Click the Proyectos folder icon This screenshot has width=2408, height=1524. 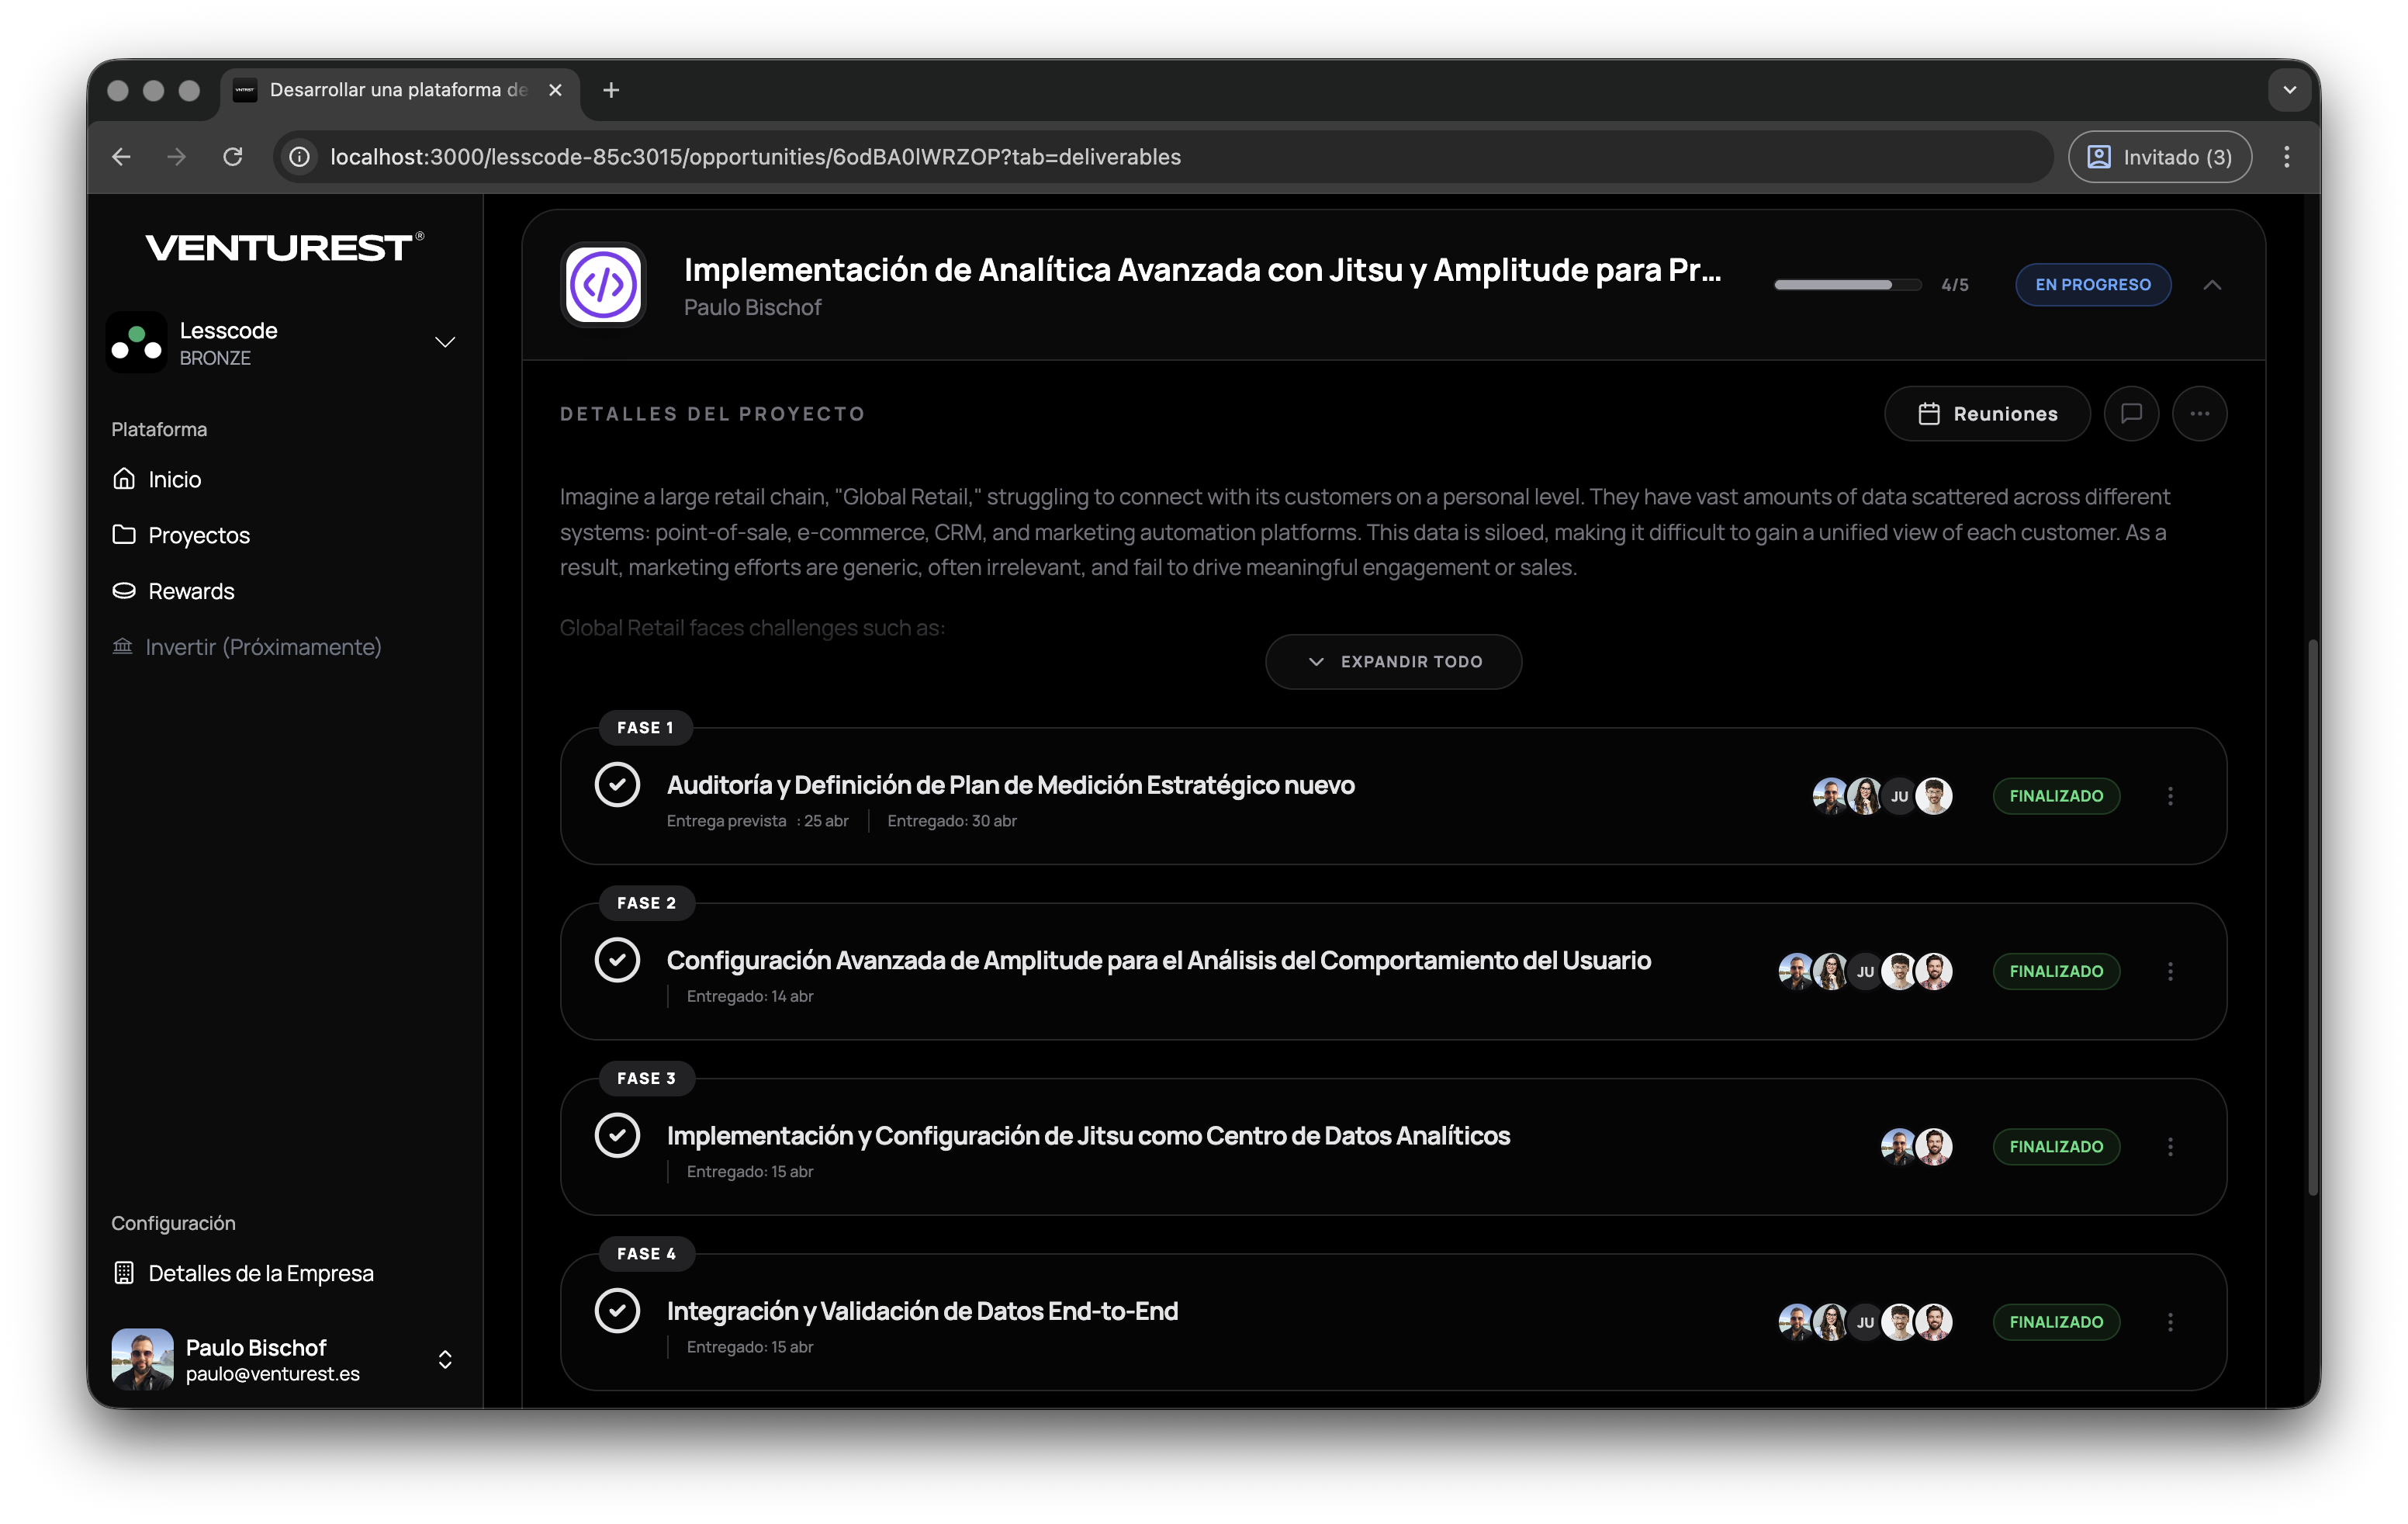coord(124,535)
